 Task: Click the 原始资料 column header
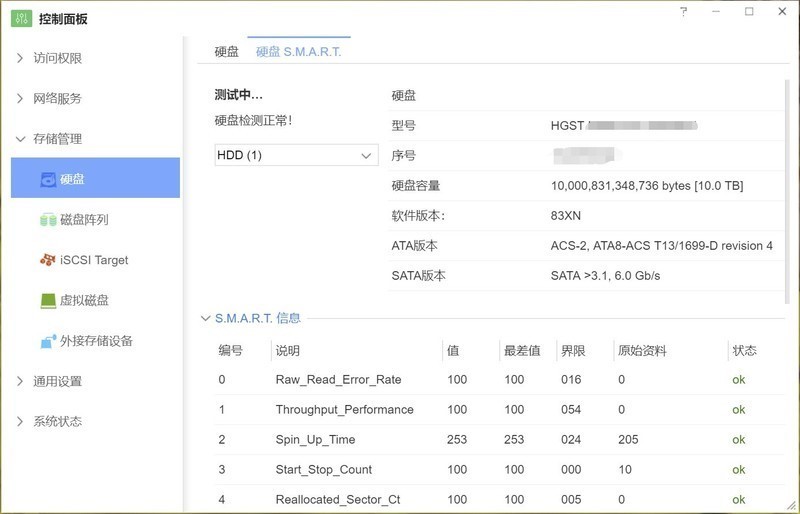642,351
